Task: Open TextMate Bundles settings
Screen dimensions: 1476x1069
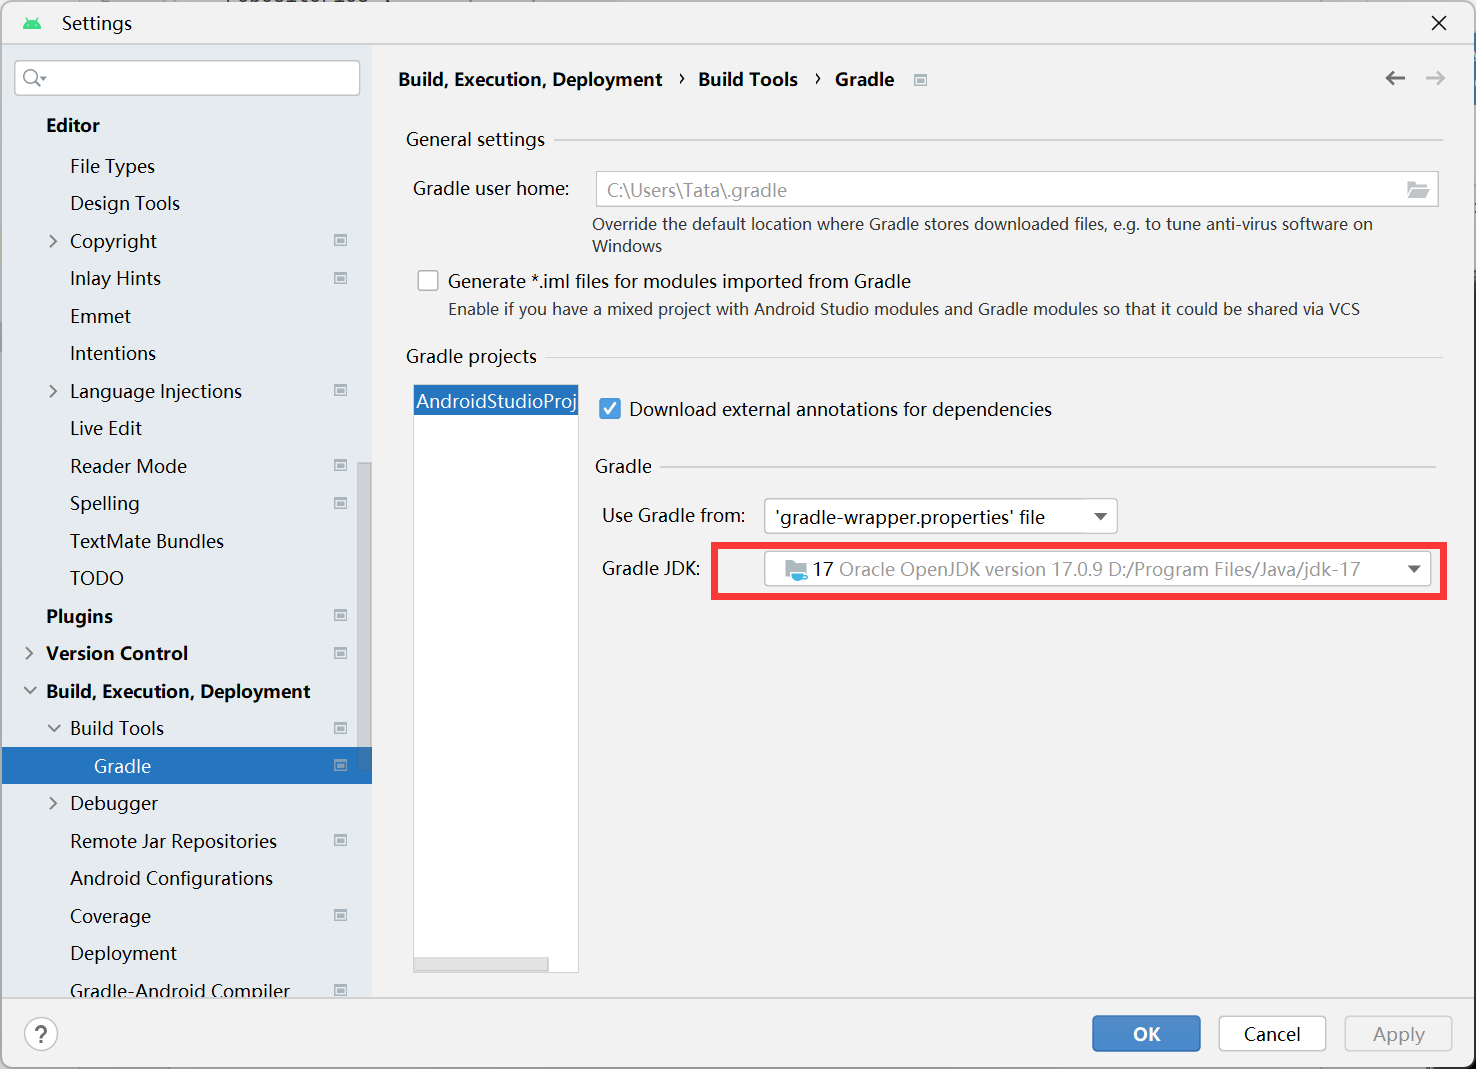Action: (147, 541)
